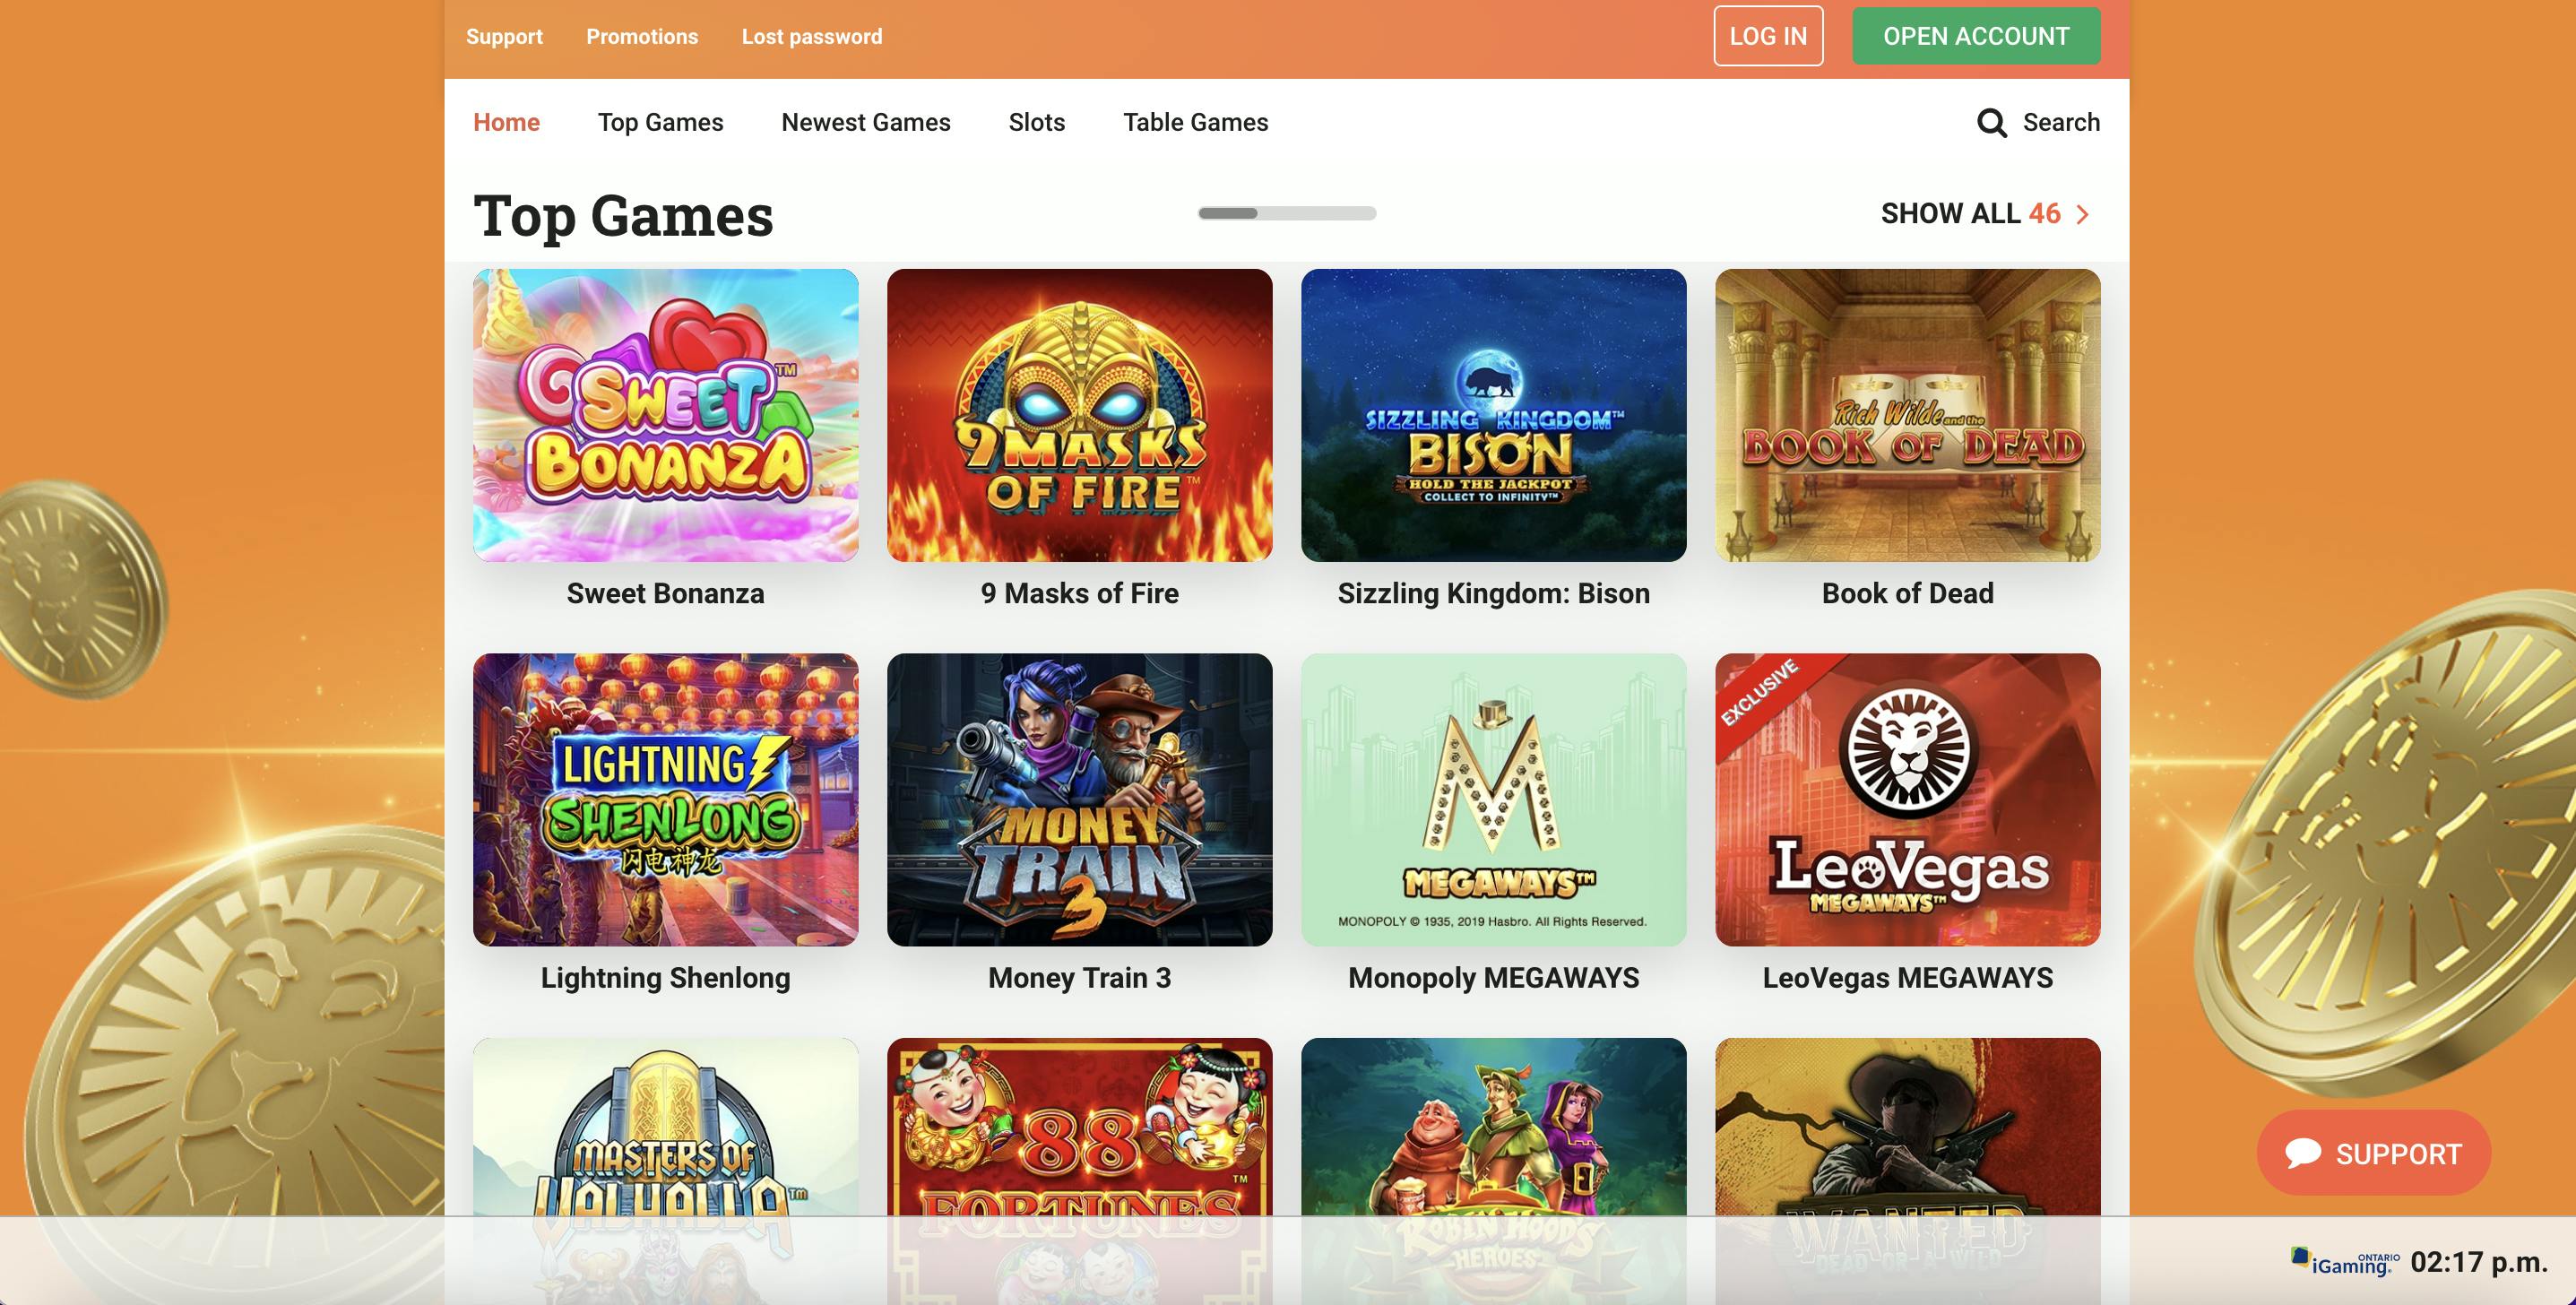Screen dimensions: 2576x1305
Task: Click the chevron arrow next to Show All 46
Action: 2082,214
